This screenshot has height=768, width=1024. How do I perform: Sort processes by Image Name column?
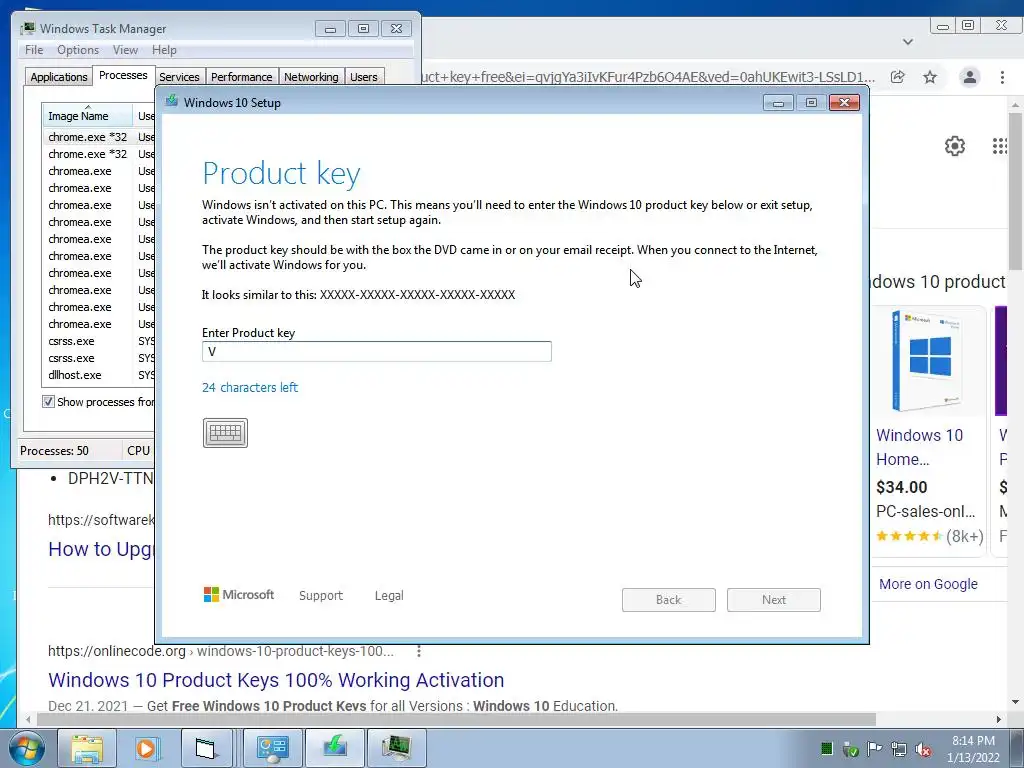[x=87, y=116]
